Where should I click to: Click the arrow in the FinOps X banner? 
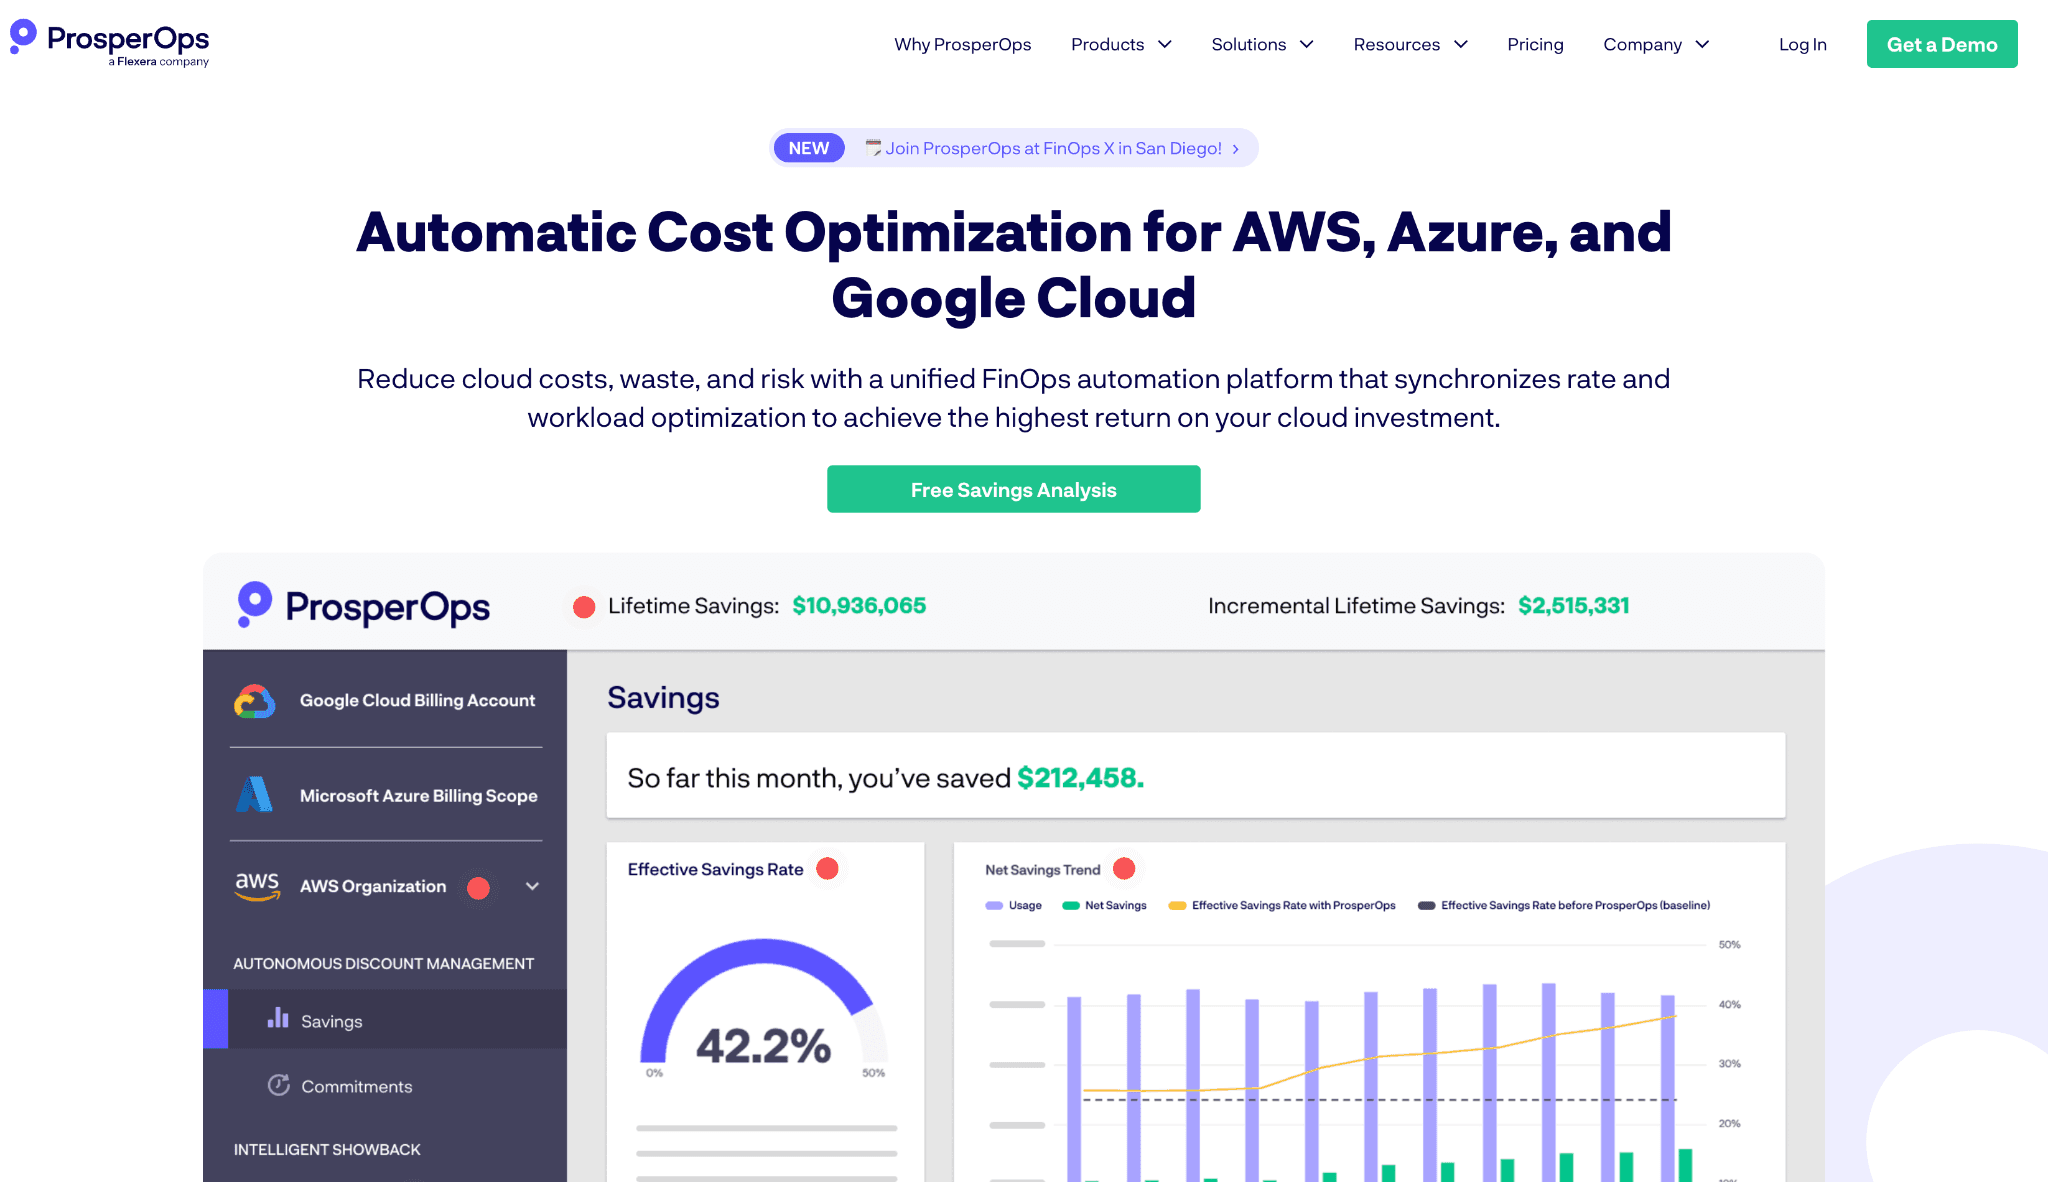pos(1236,149)
